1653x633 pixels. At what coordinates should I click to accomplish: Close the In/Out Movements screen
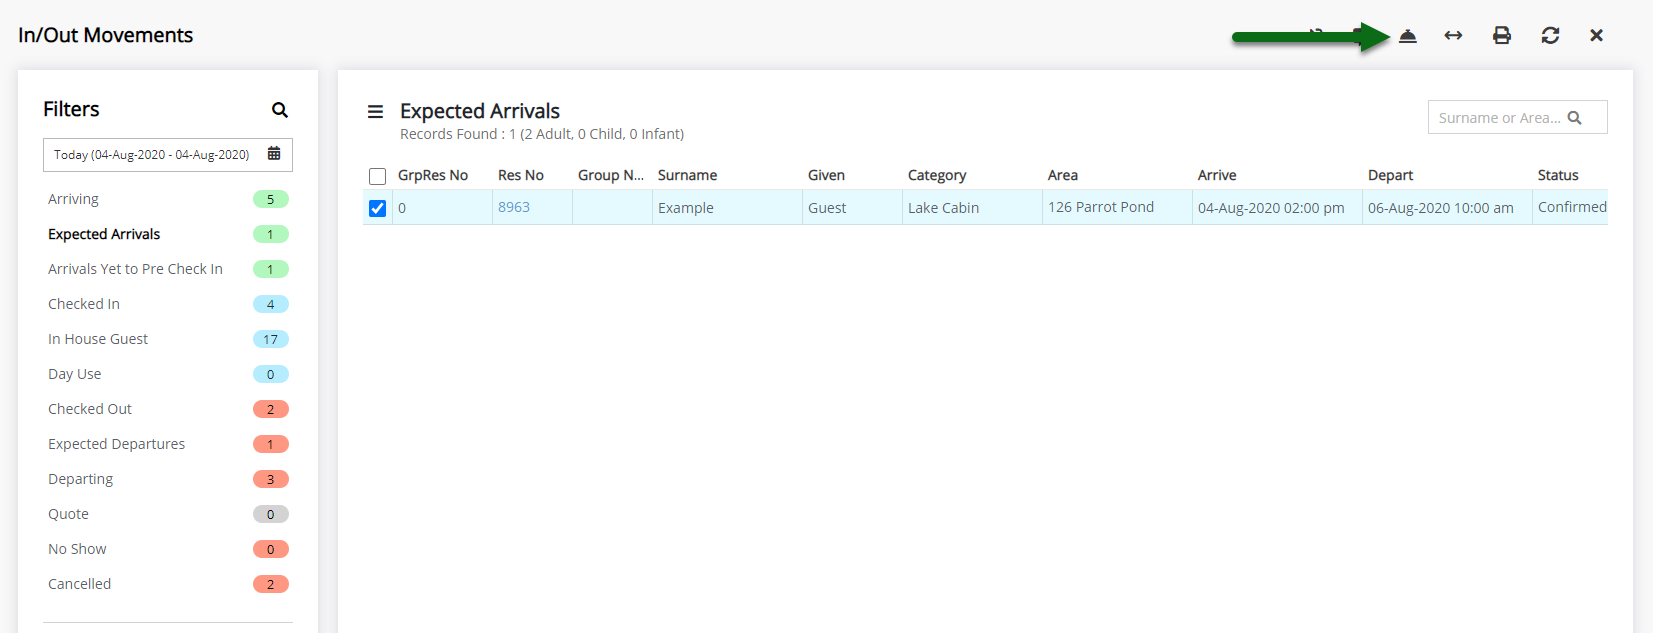click(1596, 36)
